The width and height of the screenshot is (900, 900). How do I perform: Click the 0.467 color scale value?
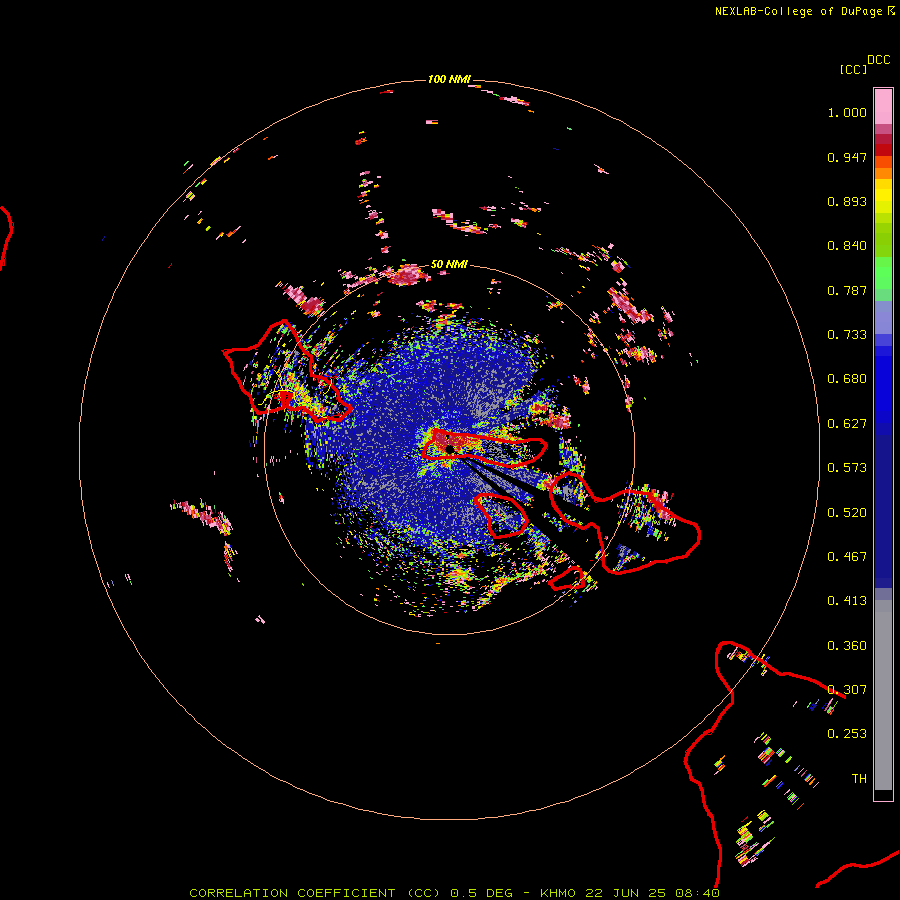click(x=847, y=557)
